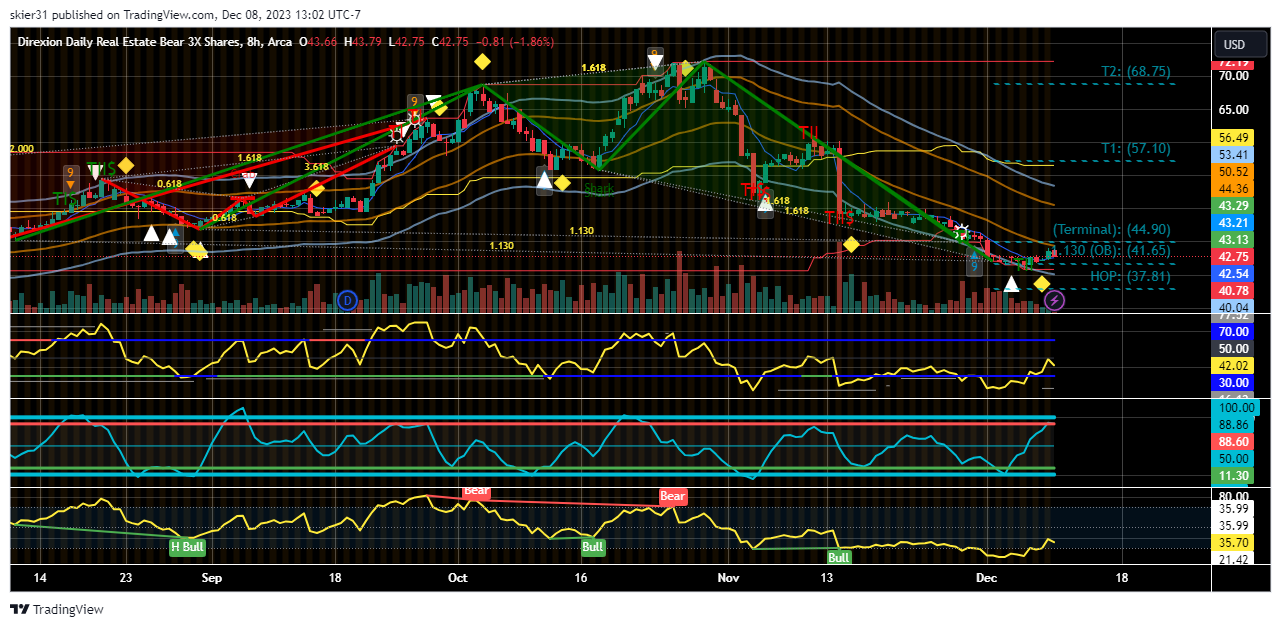Click the light blue 53.41 price label
Image resolution: width=1281 pixels, height=627 pixels.
click(x=1234, y=155)
